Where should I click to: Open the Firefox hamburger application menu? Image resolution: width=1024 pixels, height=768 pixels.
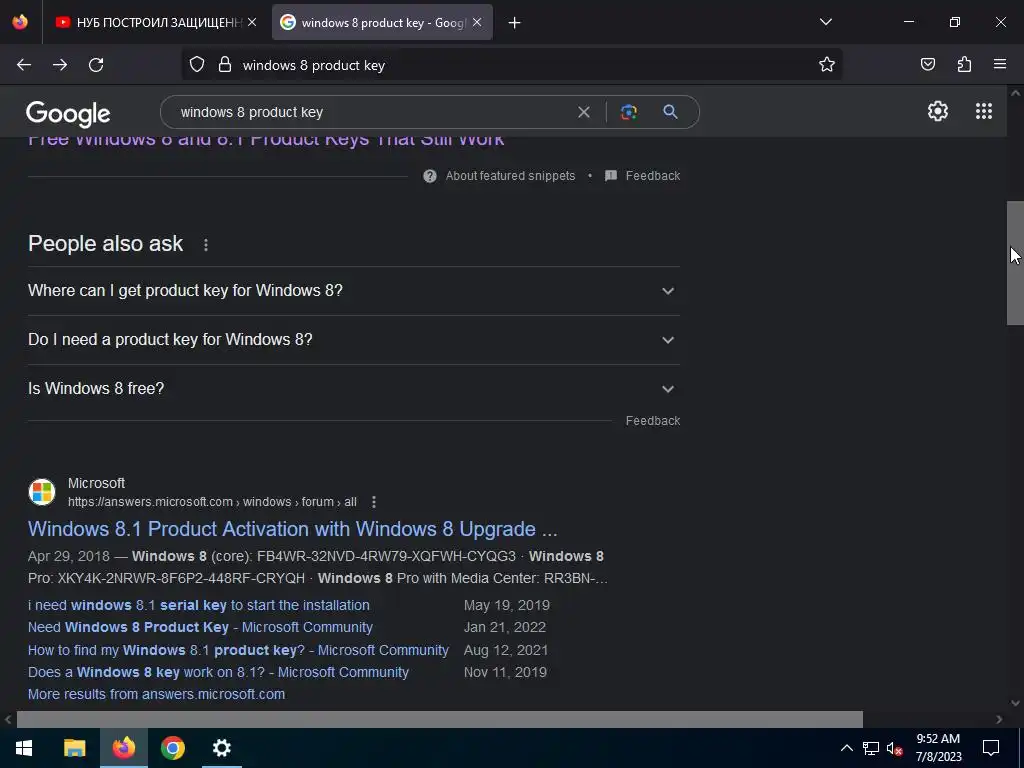1000,64
